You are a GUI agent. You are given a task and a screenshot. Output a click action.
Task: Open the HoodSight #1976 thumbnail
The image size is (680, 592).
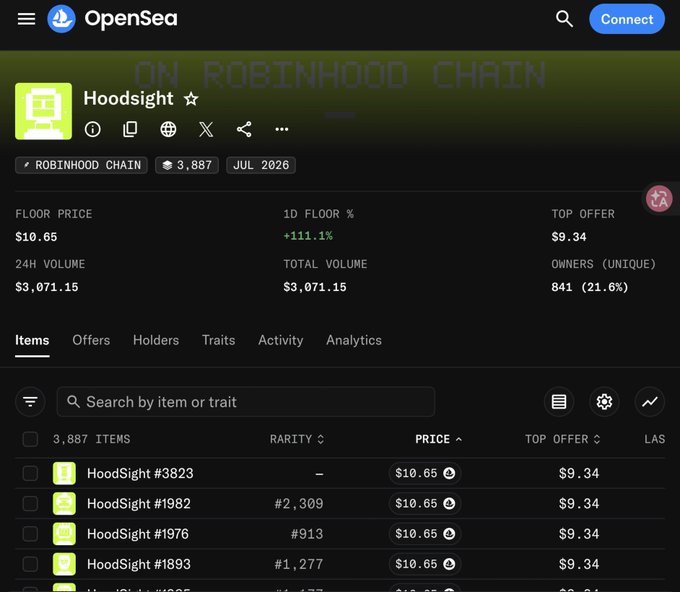[64, 534]
